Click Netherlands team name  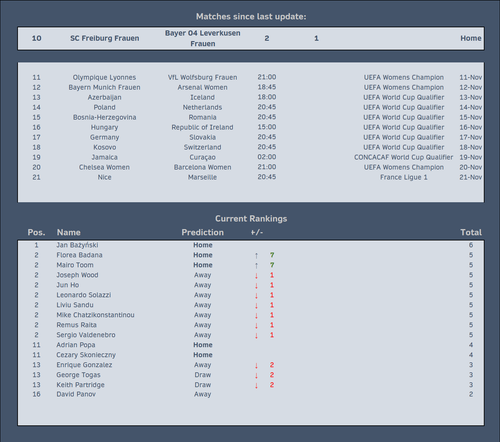click(x=203, y=107)
